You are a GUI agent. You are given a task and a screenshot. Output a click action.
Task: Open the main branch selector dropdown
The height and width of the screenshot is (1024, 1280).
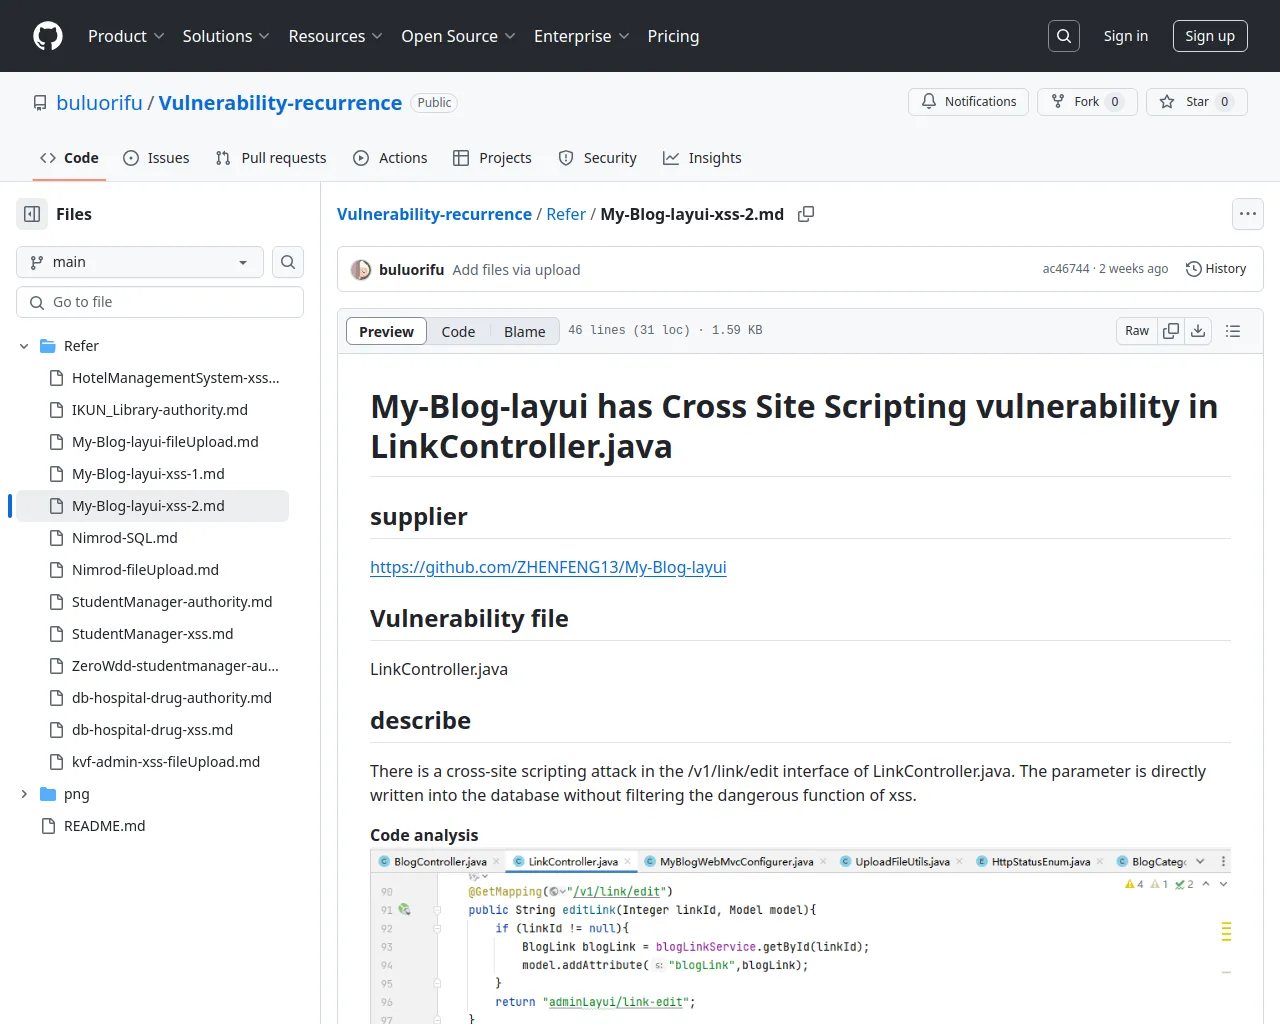pyautogui.click(x=140, y=262)
